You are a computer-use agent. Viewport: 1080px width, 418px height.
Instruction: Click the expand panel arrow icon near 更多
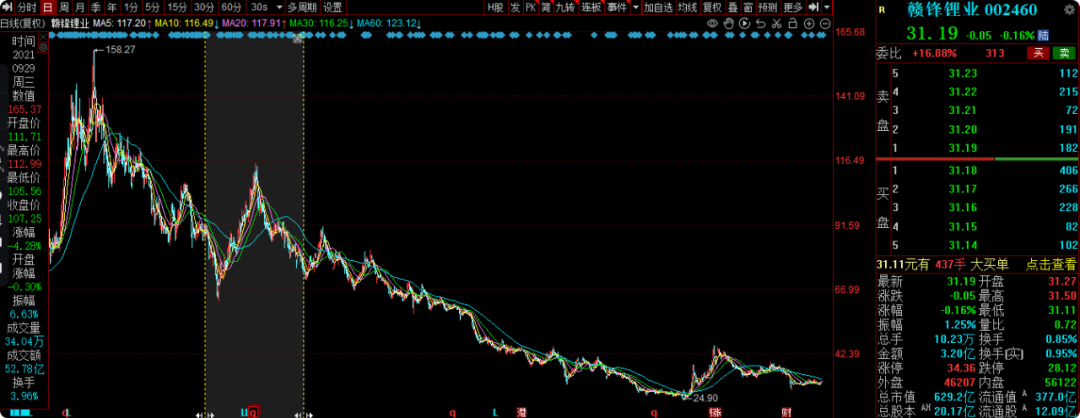coord(813,8)
